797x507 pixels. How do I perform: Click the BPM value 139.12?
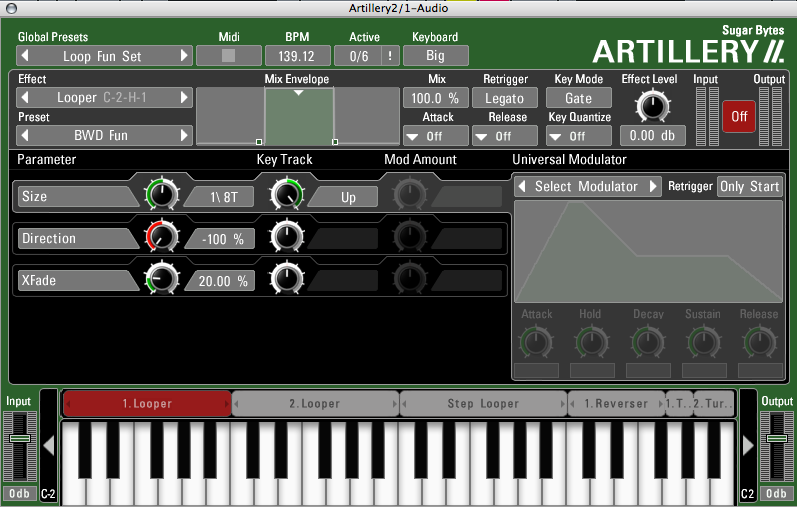pyautogui.click(x=297, y=56)
